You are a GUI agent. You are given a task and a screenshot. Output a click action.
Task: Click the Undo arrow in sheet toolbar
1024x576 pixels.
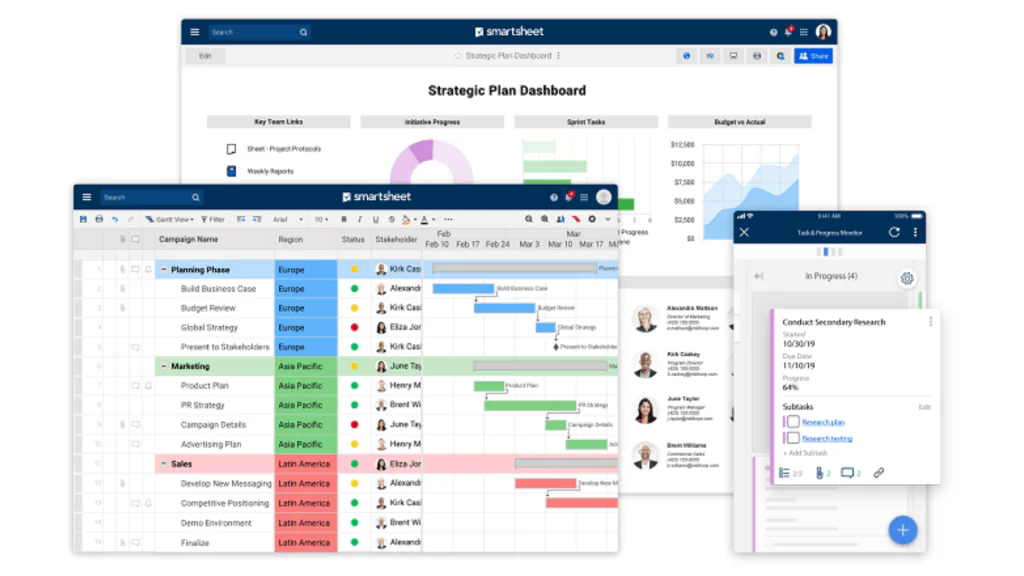pyautogui.click(x=115, y=219)
